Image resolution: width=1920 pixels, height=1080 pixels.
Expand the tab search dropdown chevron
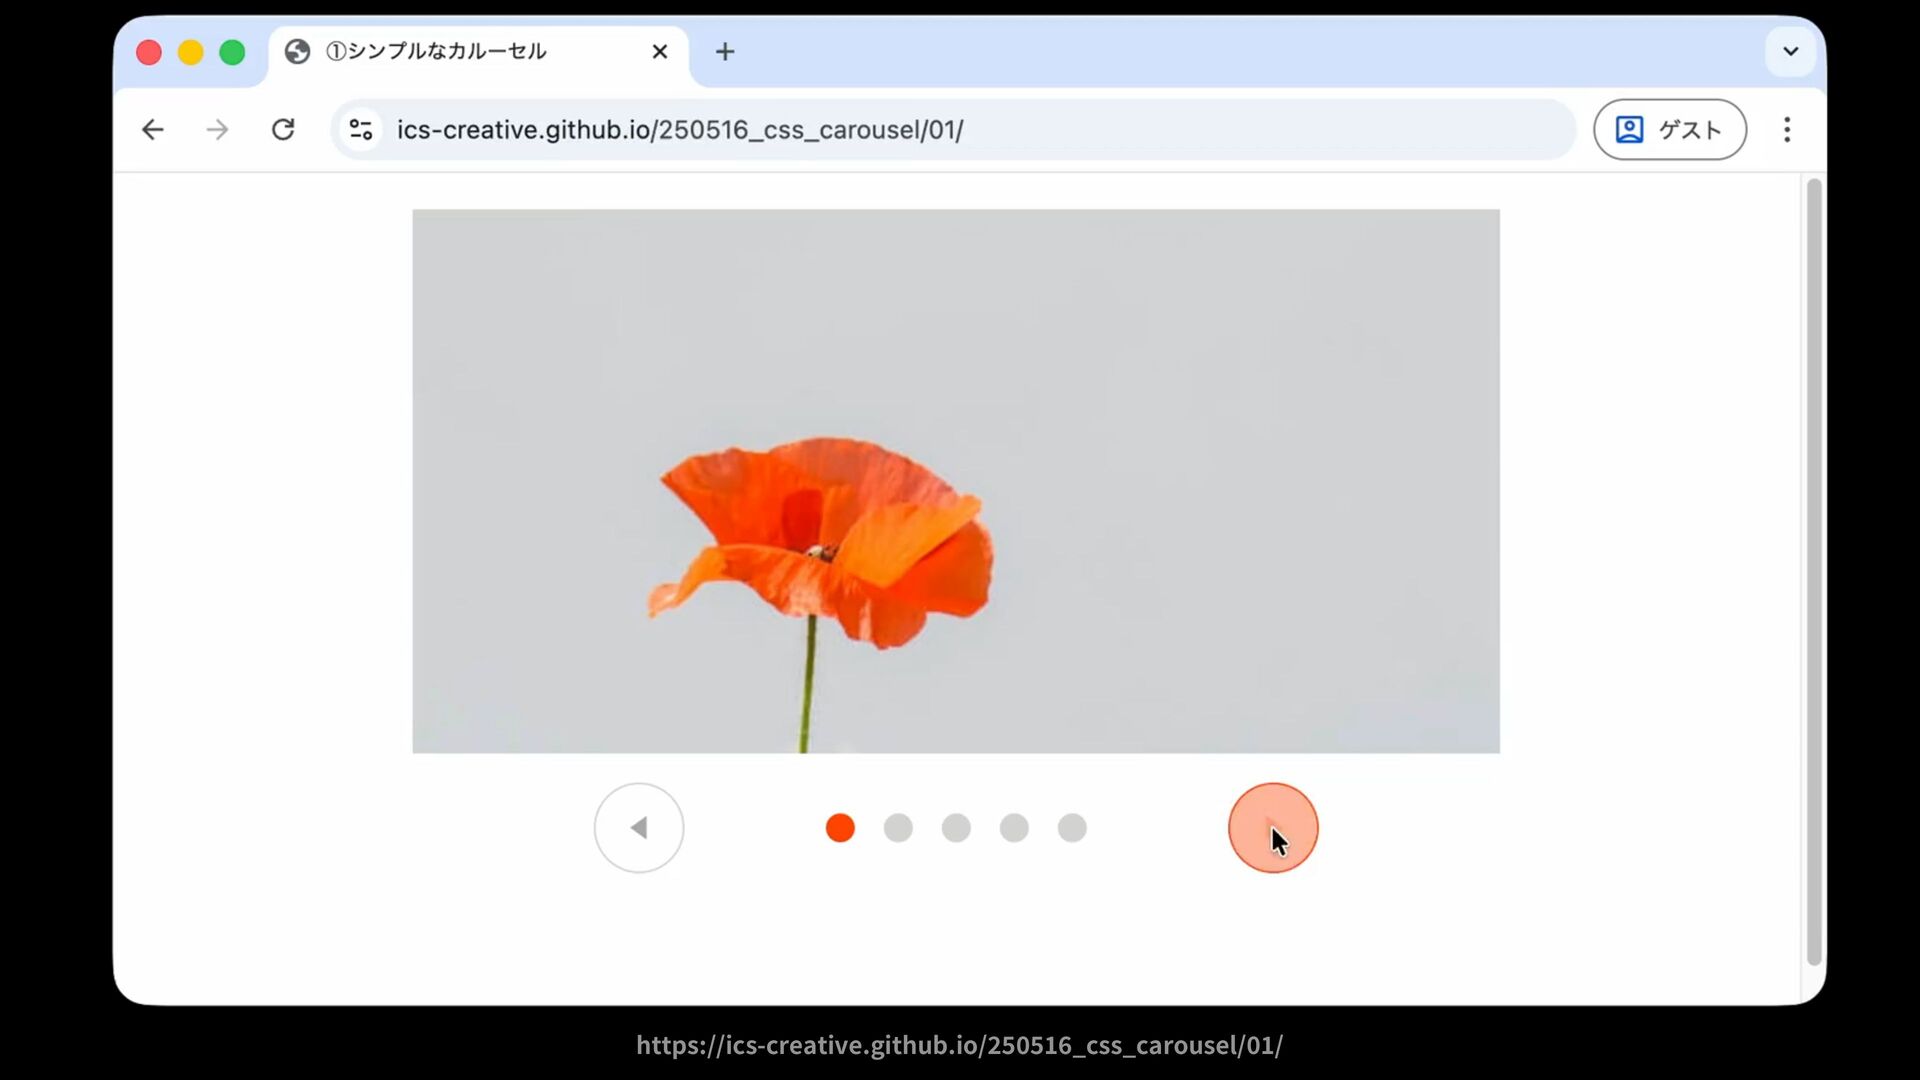(1790, 51)
